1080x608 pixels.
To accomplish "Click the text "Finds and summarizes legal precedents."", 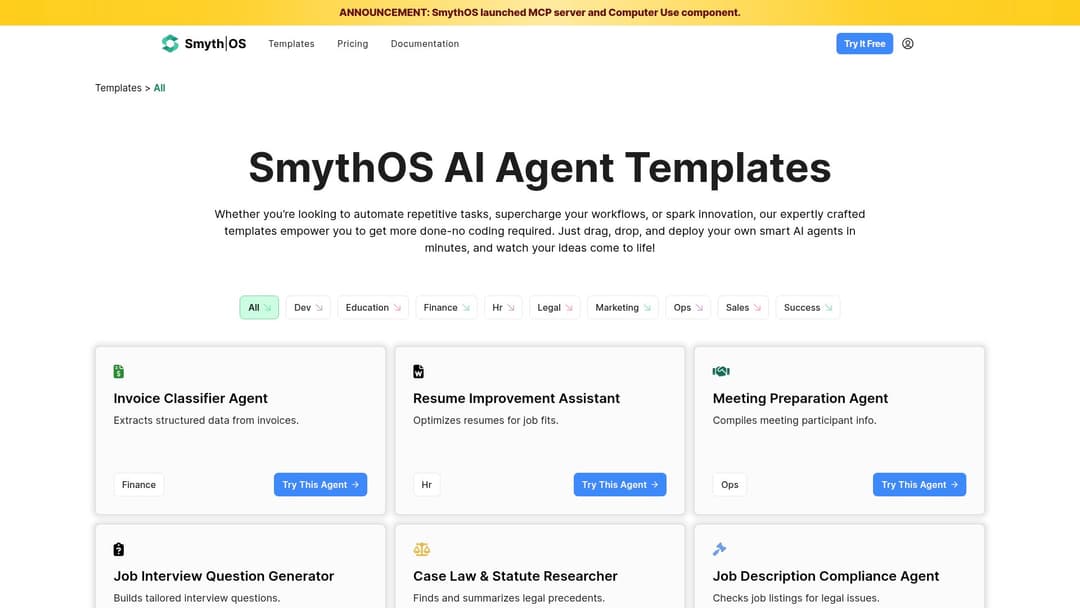I will (x=508, y=598).
